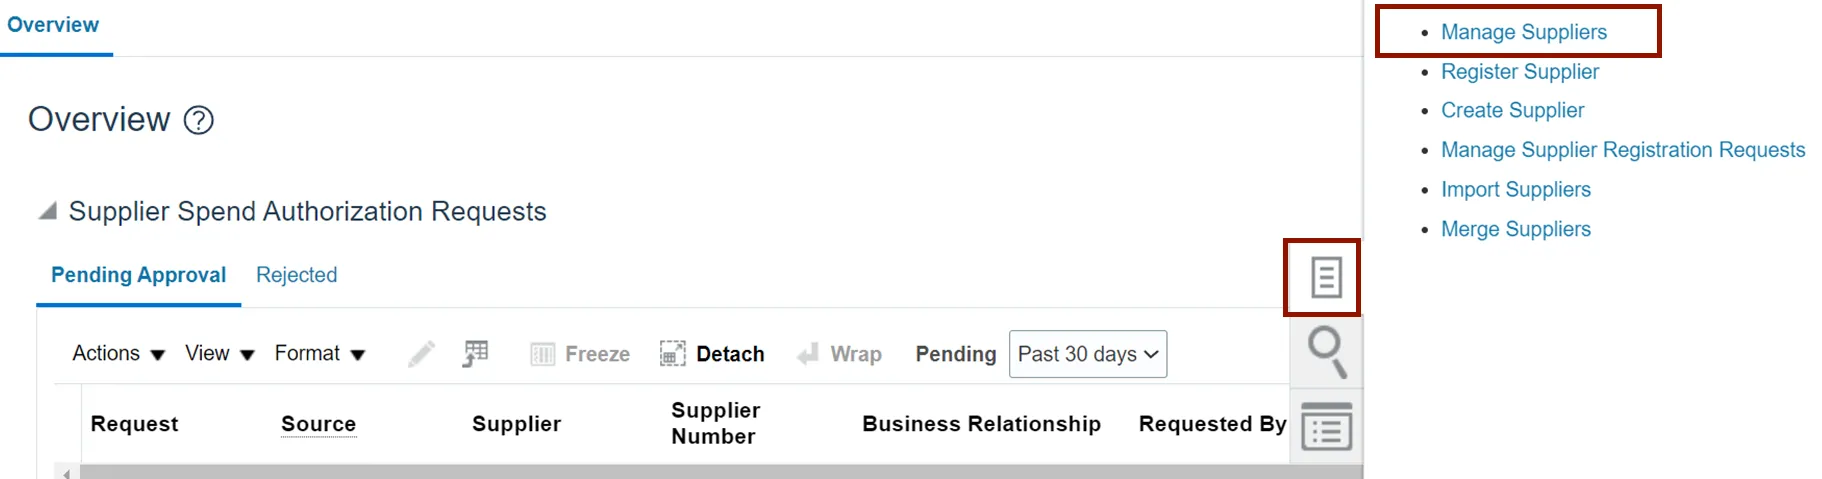Image resolution: width=1822 pixels, height=479 pixels.
Task: Click the Source column header
Action: click(x=318, y=424)
